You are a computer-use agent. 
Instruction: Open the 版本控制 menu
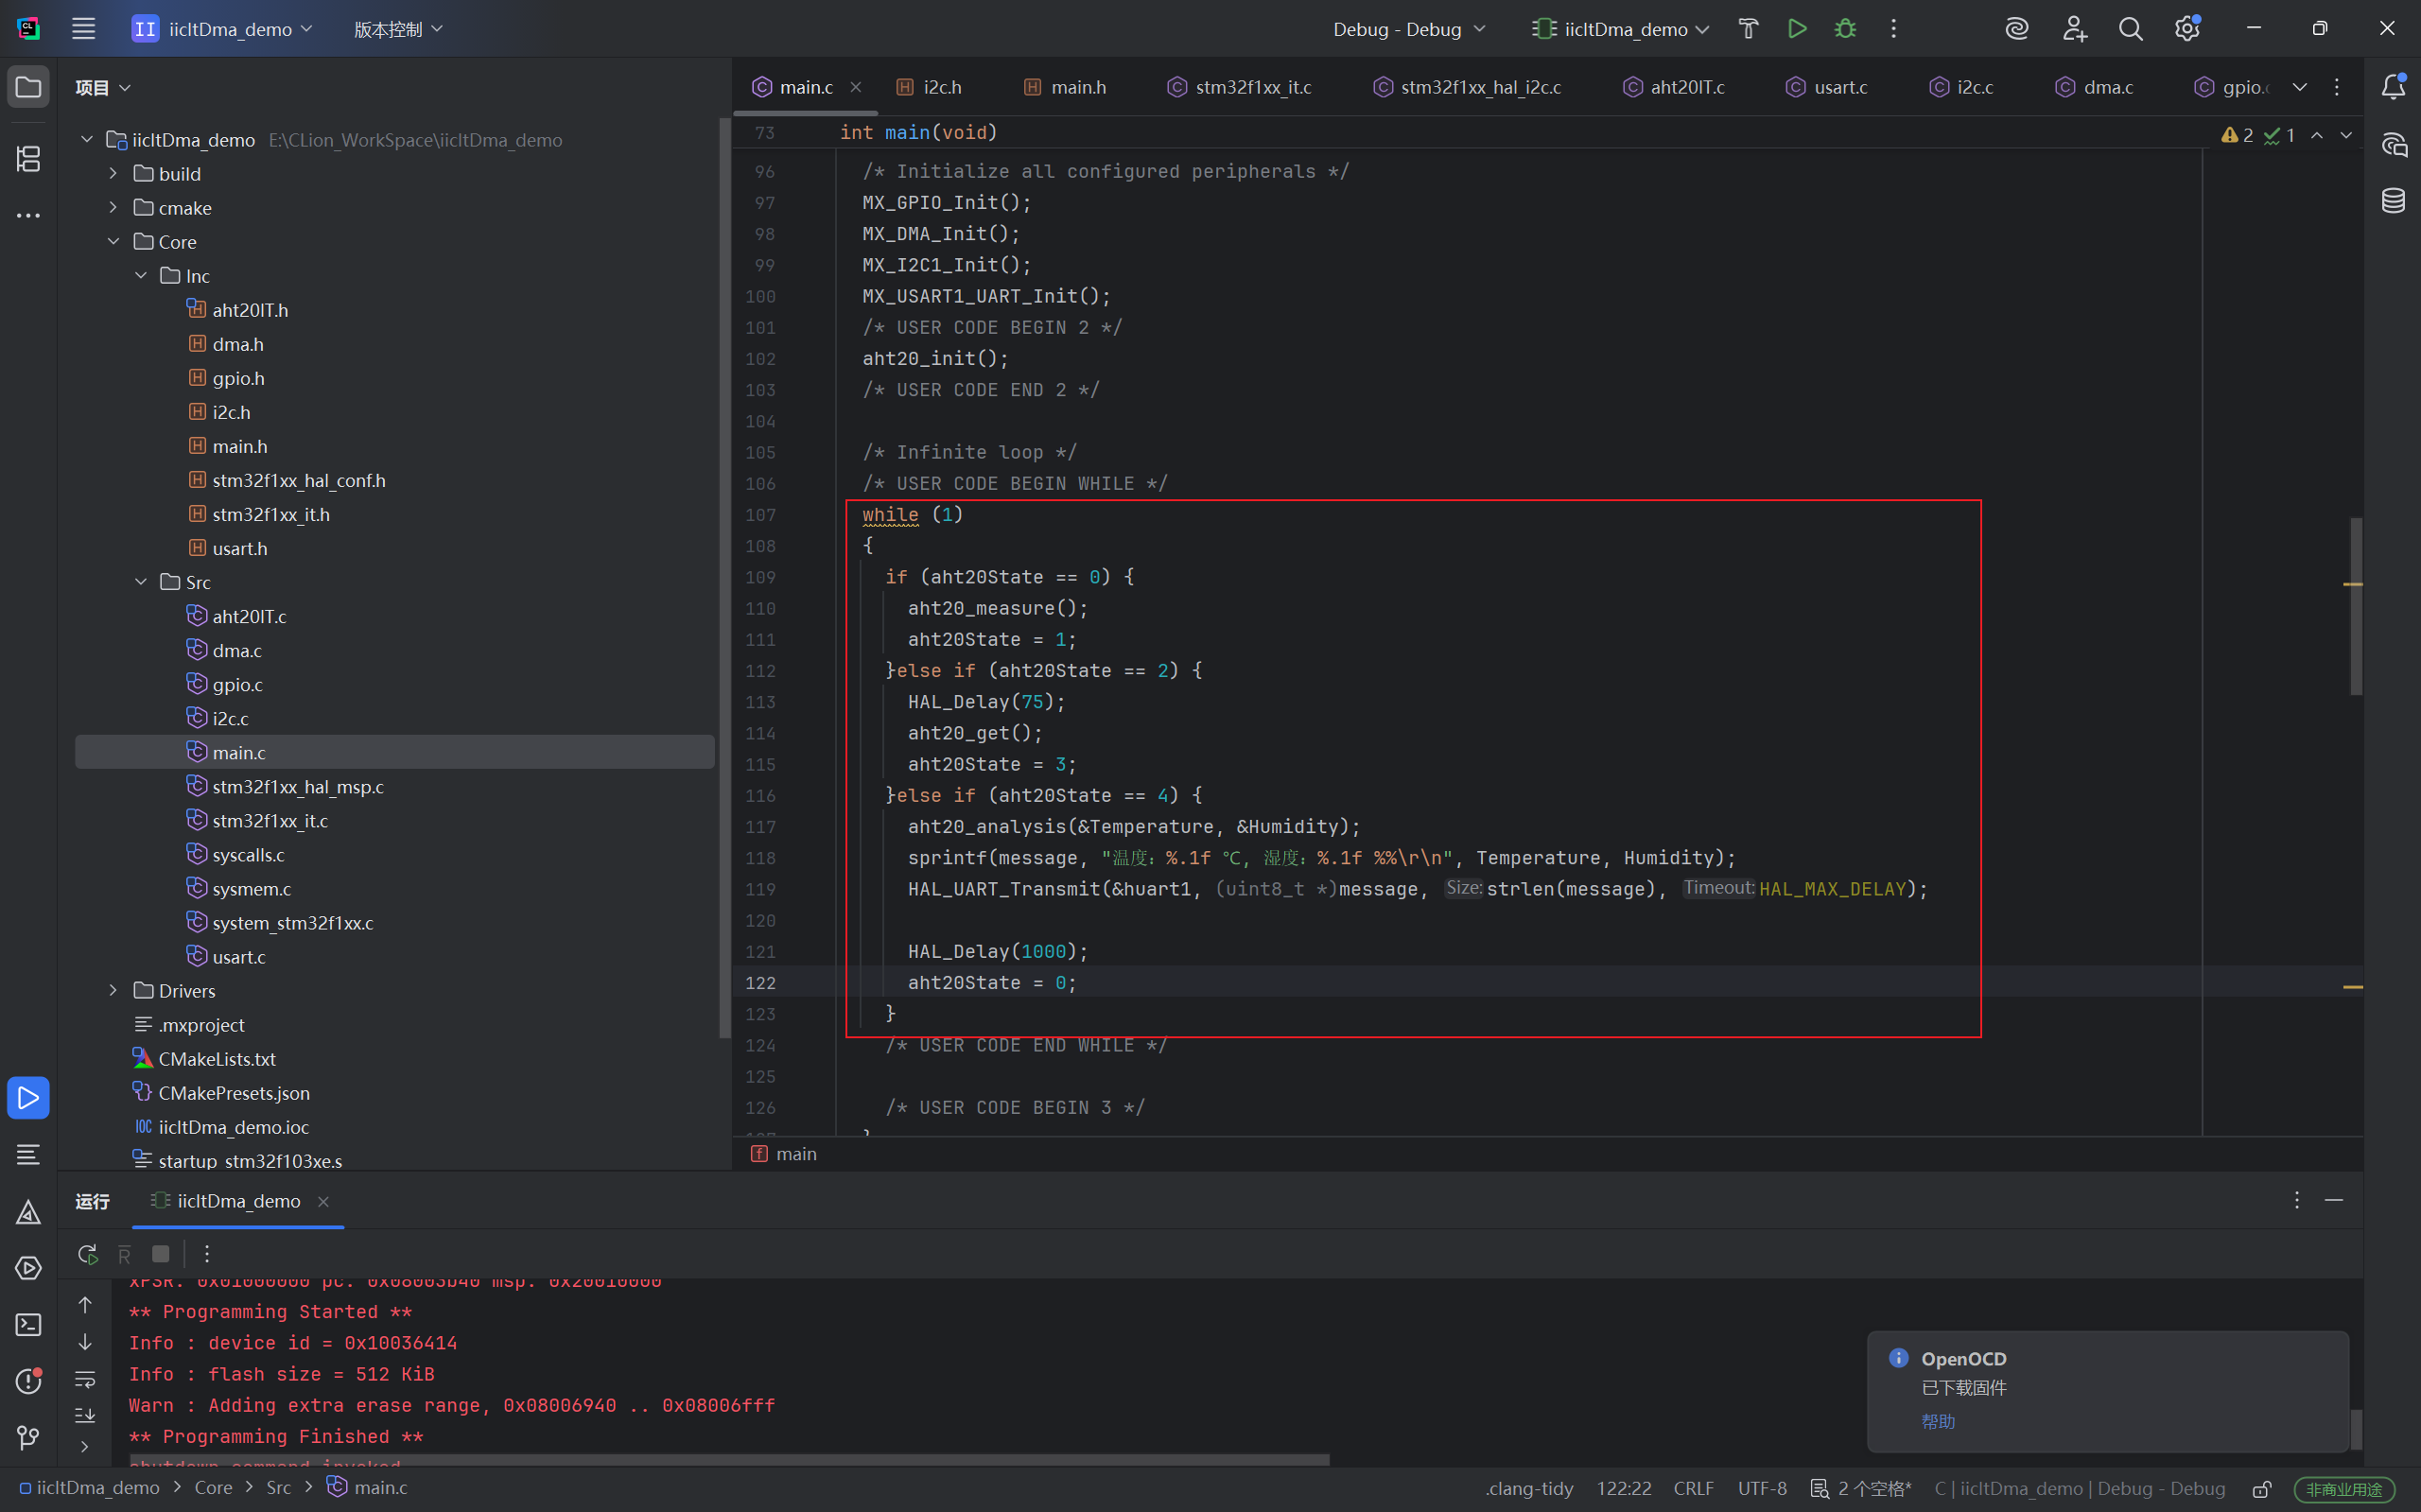[397, 29]
